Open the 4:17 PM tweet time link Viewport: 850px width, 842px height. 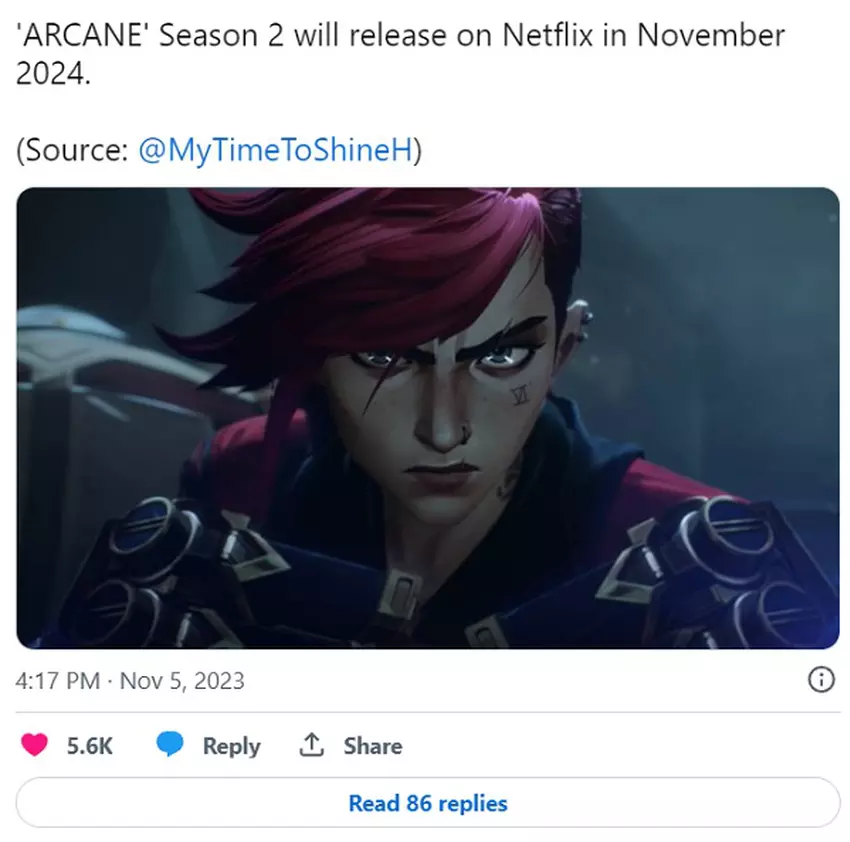[x=57, y=680]
